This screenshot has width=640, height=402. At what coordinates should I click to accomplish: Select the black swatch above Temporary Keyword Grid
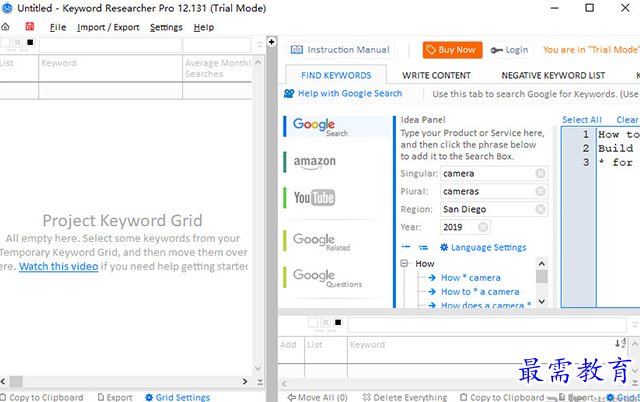[x=338, y=322]
